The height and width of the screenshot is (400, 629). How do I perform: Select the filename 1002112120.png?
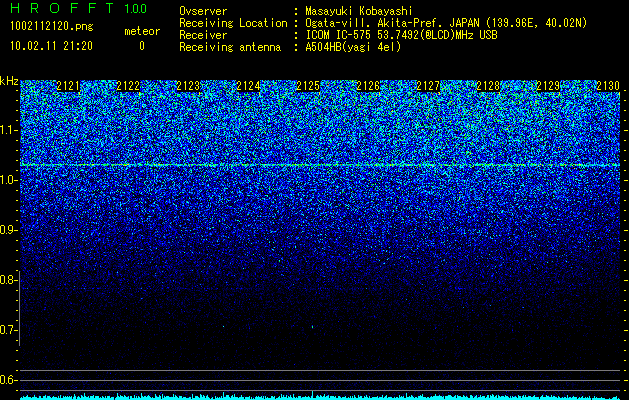point(52,26)
